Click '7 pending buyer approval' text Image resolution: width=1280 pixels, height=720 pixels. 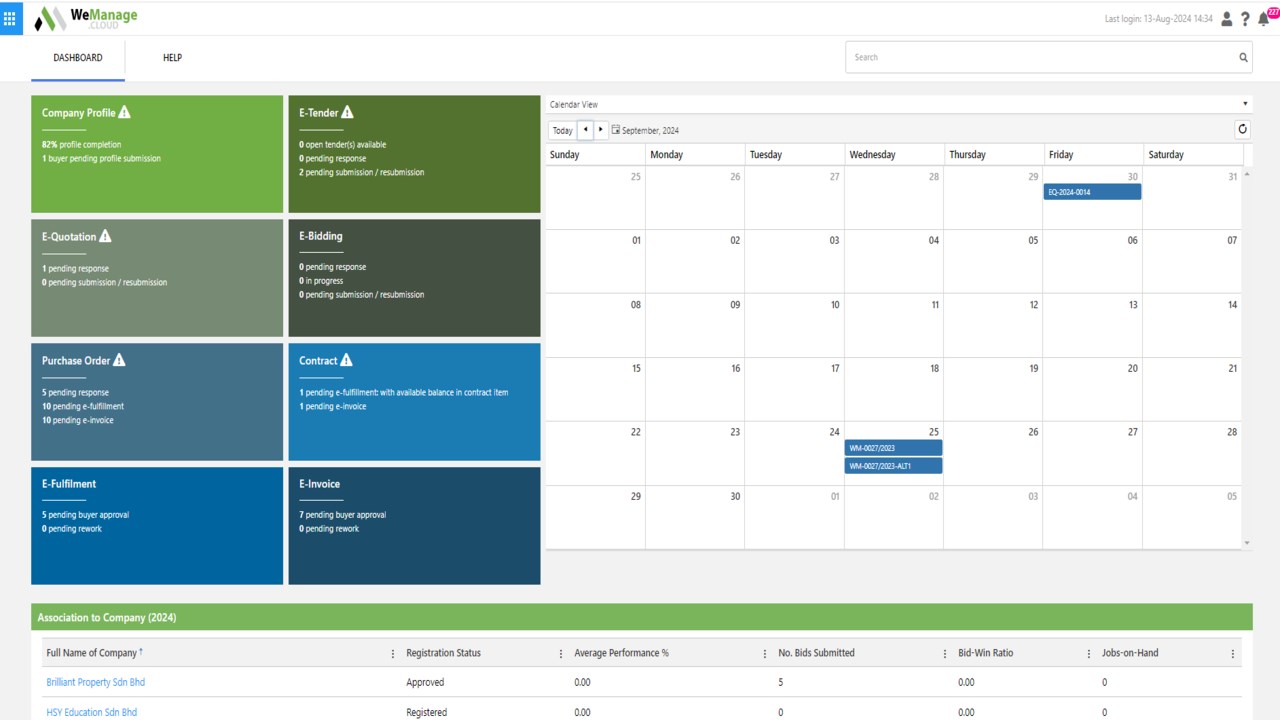click(342, 515)
